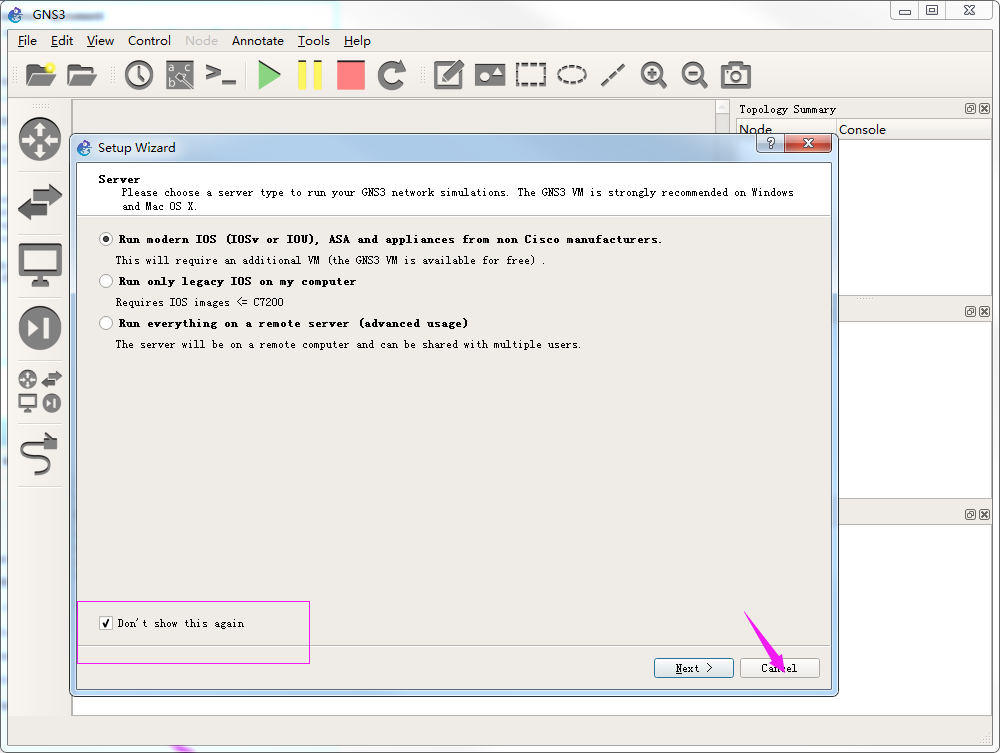1000x753 pixels.
Task: Click the Zoom in magnifier icon
Action: (654, 75)
